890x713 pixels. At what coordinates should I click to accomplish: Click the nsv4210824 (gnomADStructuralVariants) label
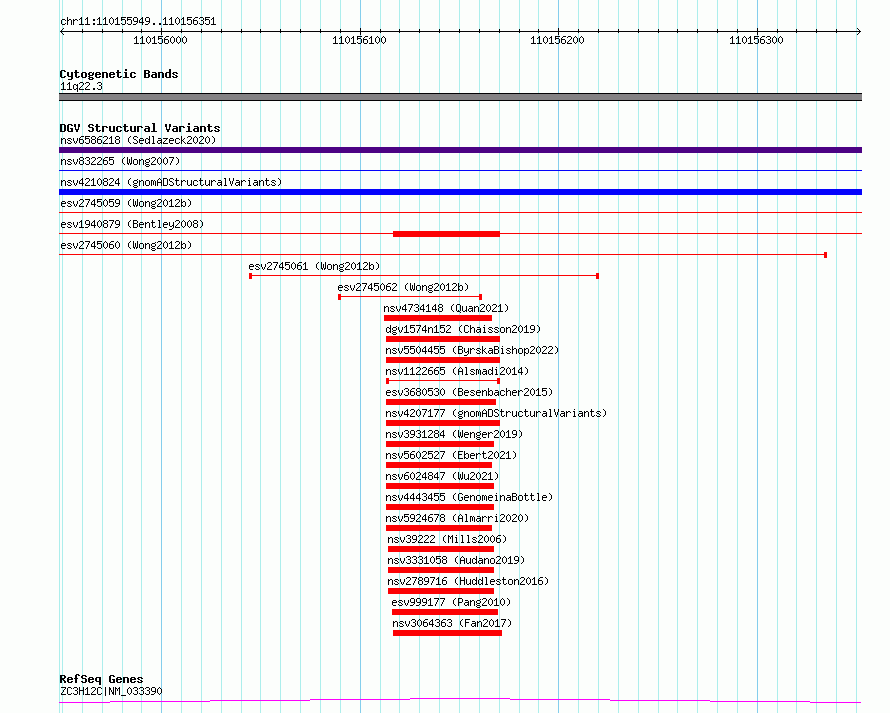(x=171, y=182)
